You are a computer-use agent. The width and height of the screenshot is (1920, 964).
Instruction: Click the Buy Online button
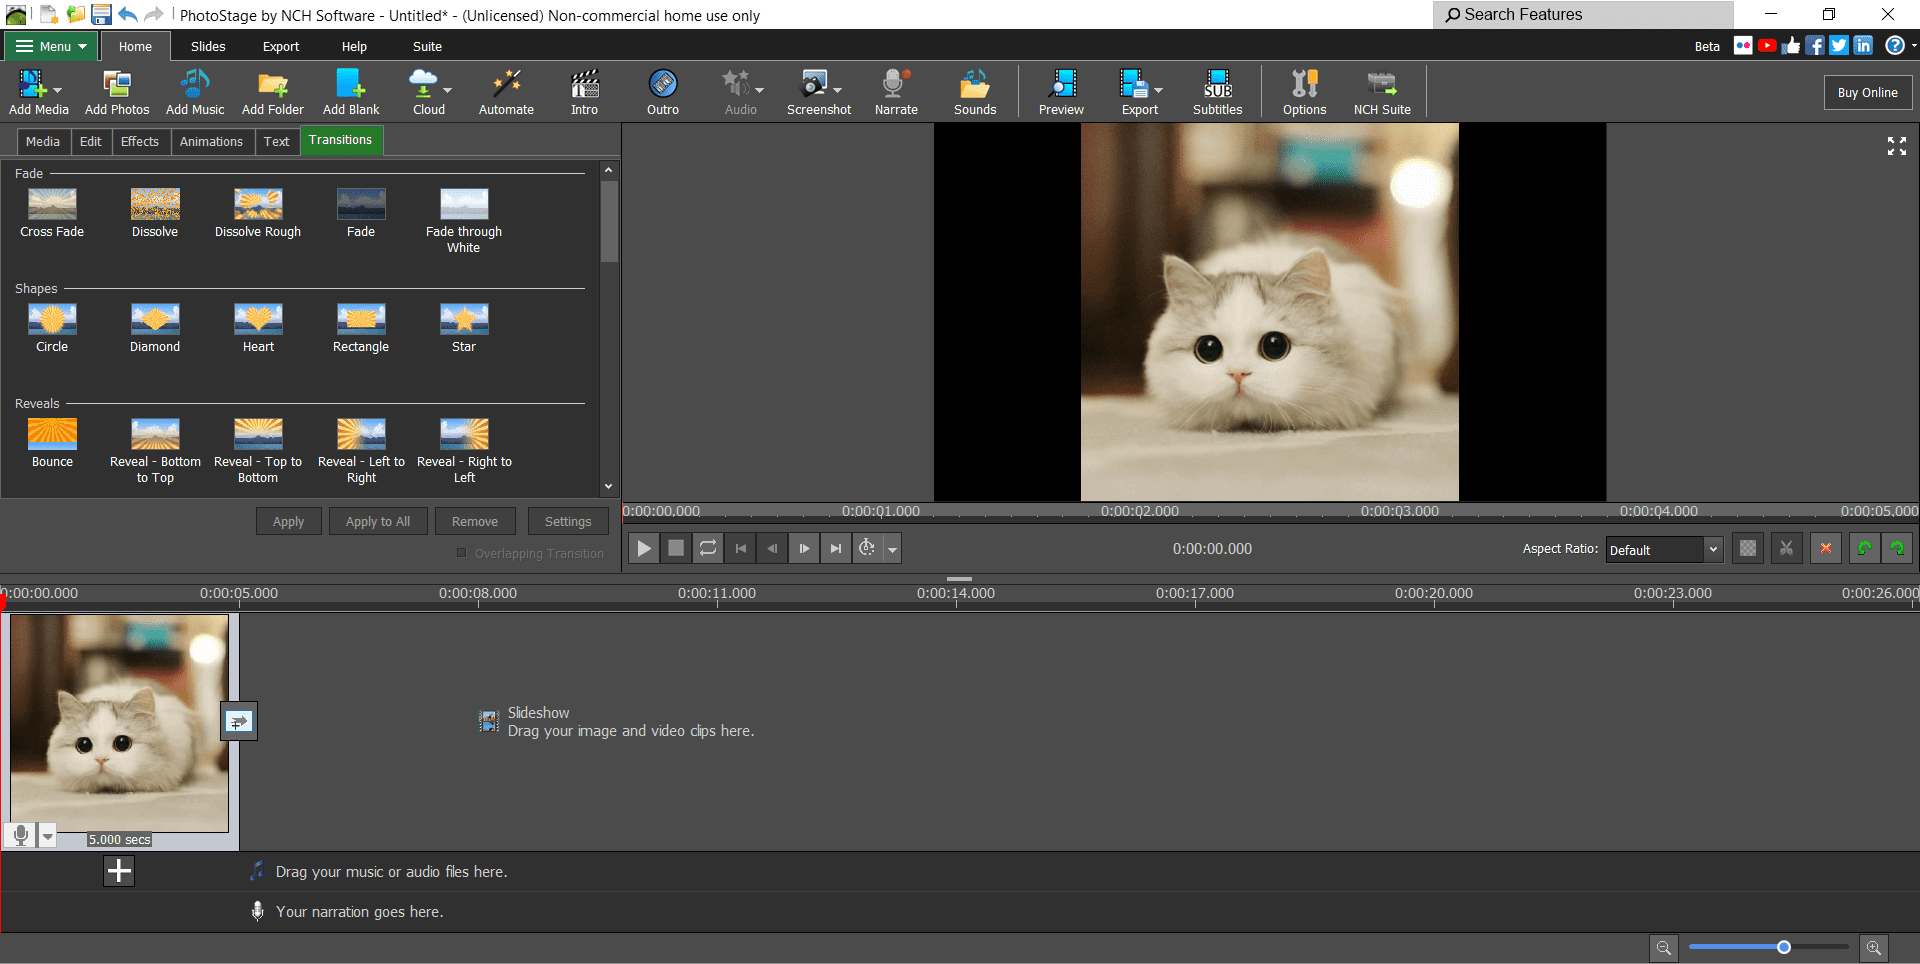[1867, 93]
